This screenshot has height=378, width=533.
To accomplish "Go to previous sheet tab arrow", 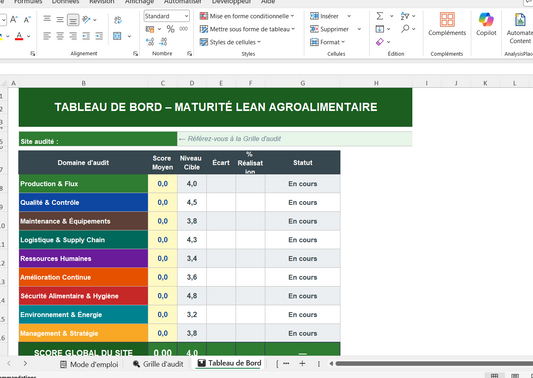I will [x=9, y=363].
